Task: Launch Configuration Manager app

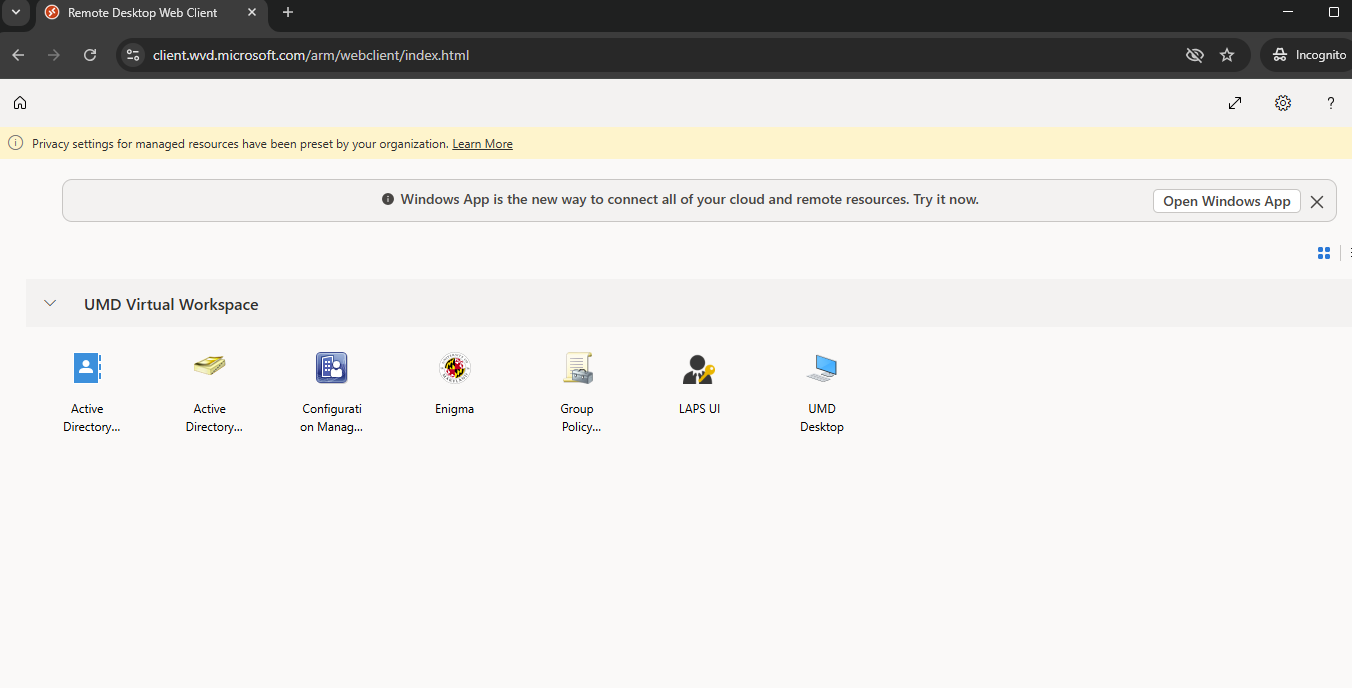Action: point(331,369)
